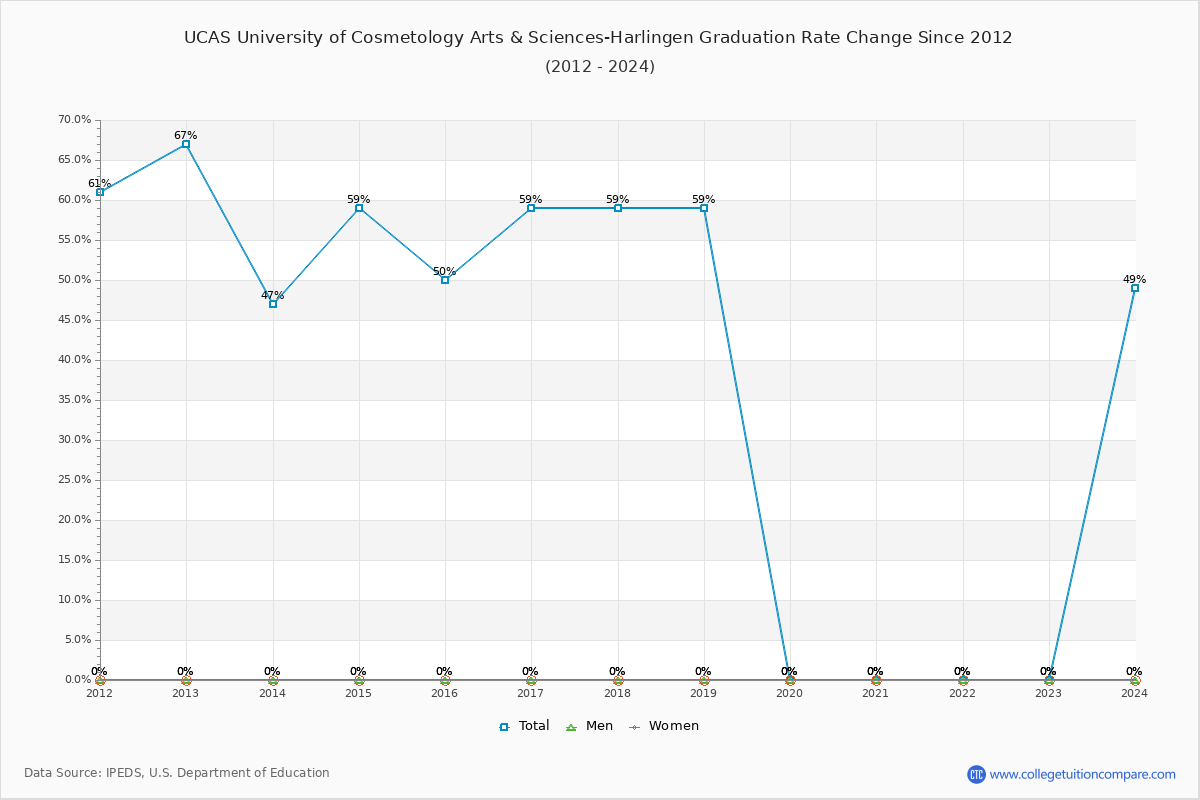Select the 2019 Total data point 59%

(704, 208)
